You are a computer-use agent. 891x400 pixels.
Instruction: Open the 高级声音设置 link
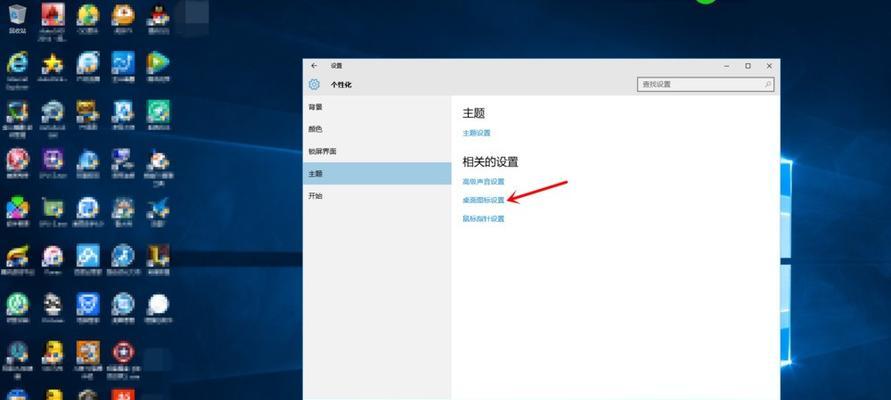click(x=484, y=182)
